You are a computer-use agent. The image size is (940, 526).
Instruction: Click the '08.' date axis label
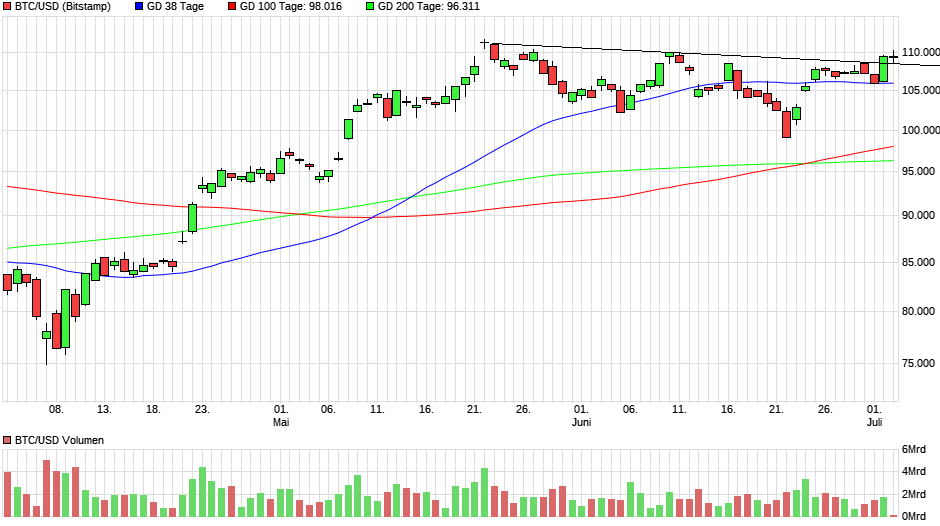(x=56, y=409)
